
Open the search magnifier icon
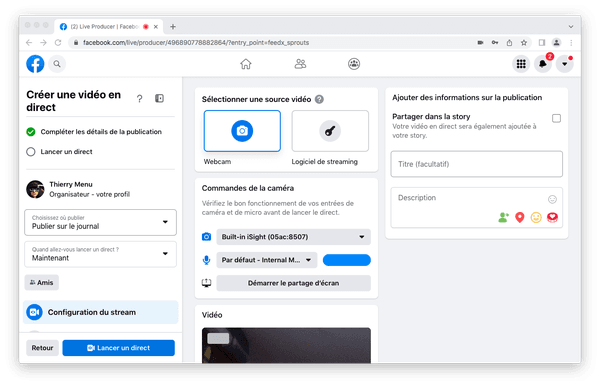pos(57,64)
